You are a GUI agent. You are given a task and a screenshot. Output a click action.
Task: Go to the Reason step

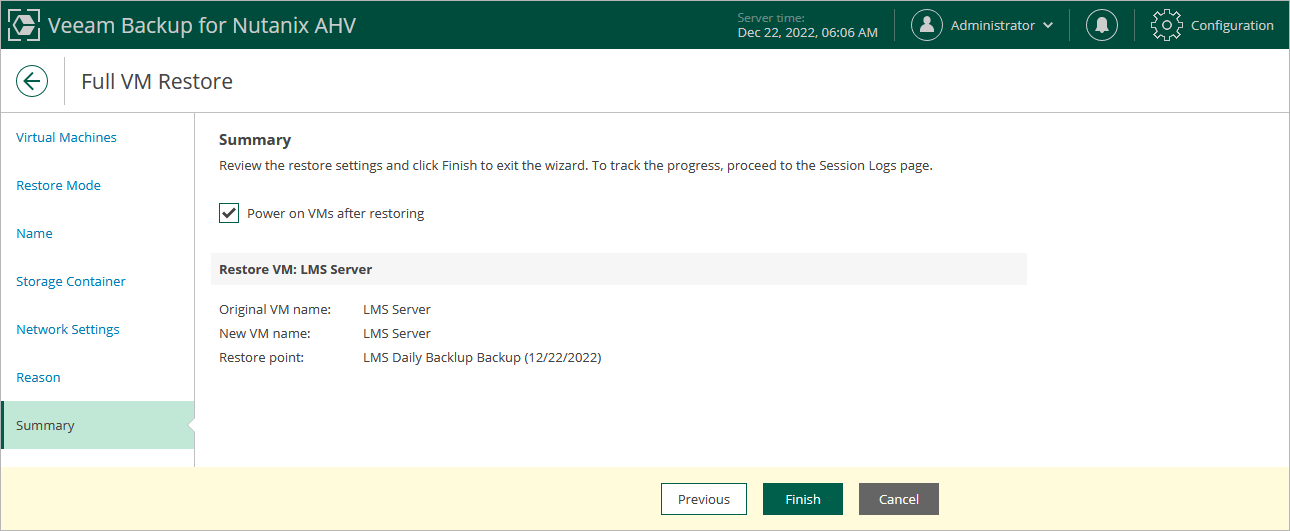[x=38, y=378]
